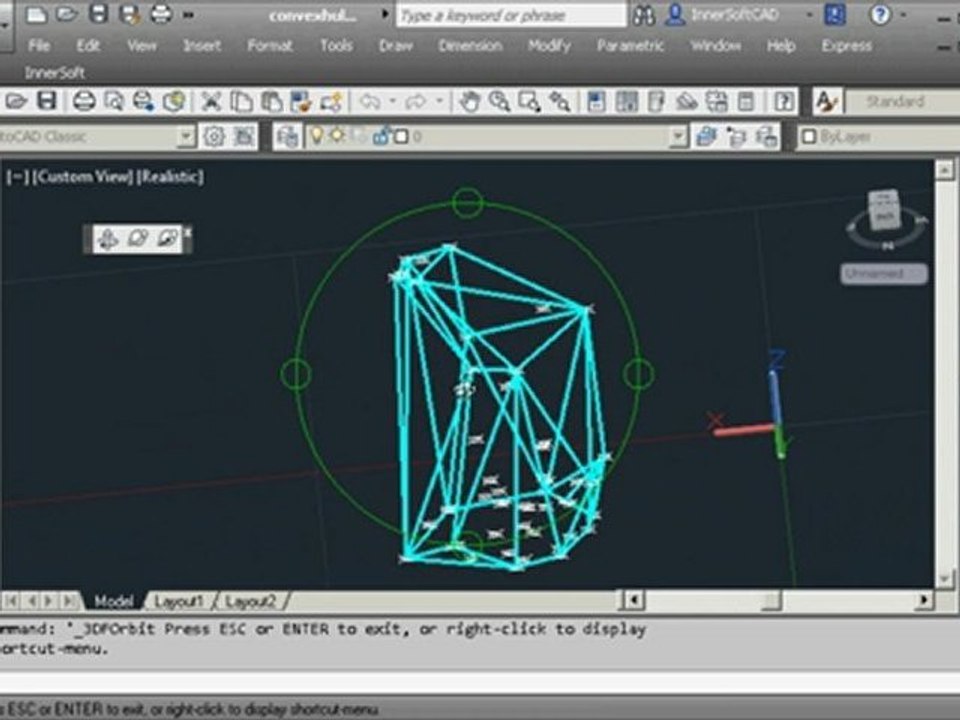The height and width of the screenshot is (720, 960).
Task: Open the layer list dropdown arrow
Action: 678,137
